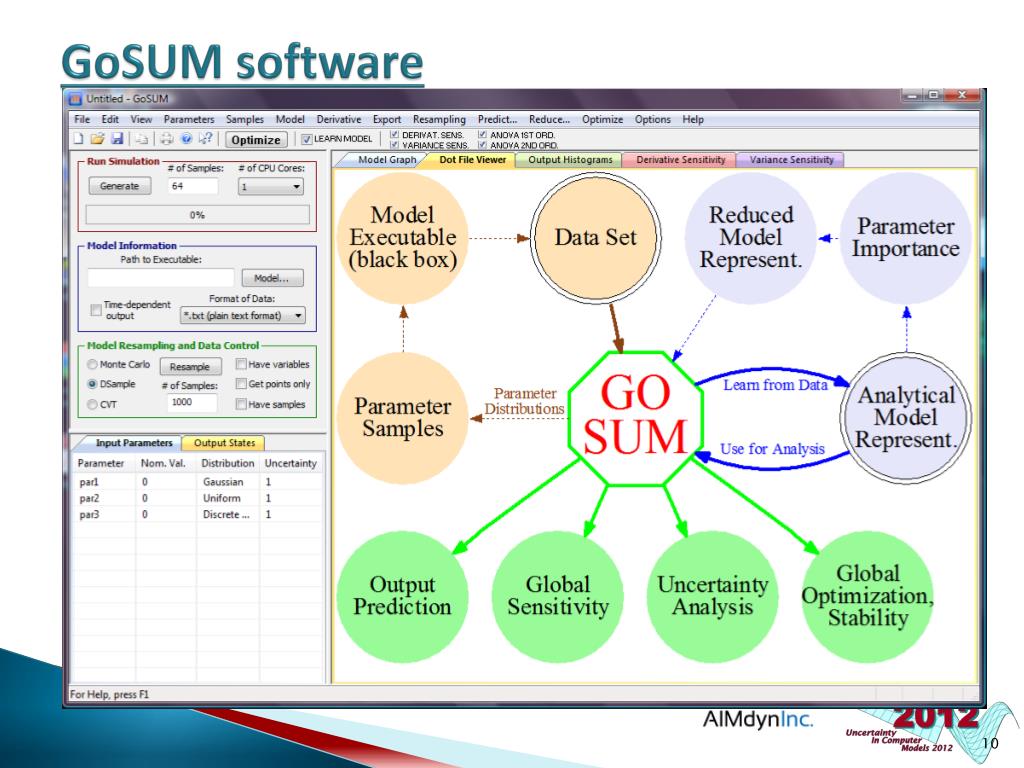Check the Get points only option
This screenshot has width=1024, height=768.
tap(241, 383)
